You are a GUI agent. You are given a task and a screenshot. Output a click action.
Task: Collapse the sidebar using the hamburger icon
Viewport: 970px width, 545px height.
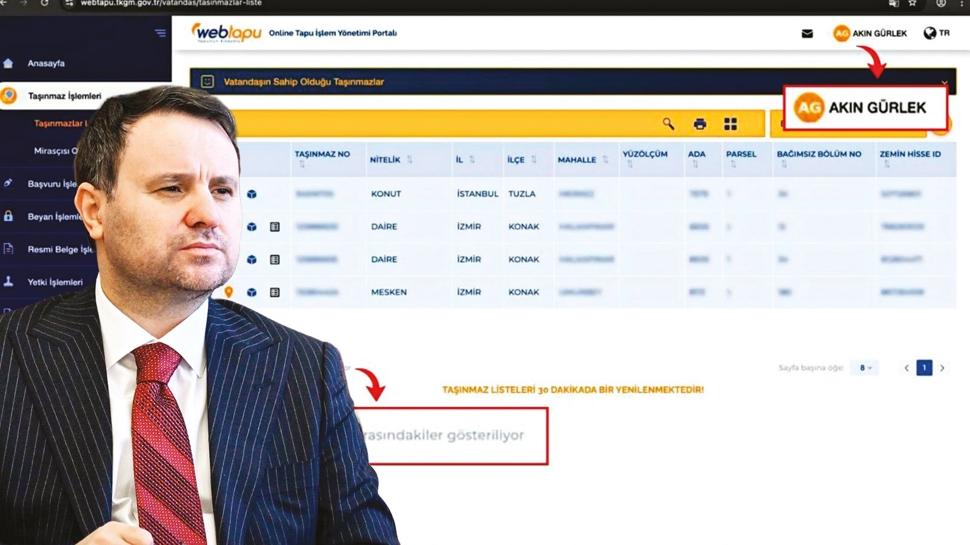click(x=160, y=33)
